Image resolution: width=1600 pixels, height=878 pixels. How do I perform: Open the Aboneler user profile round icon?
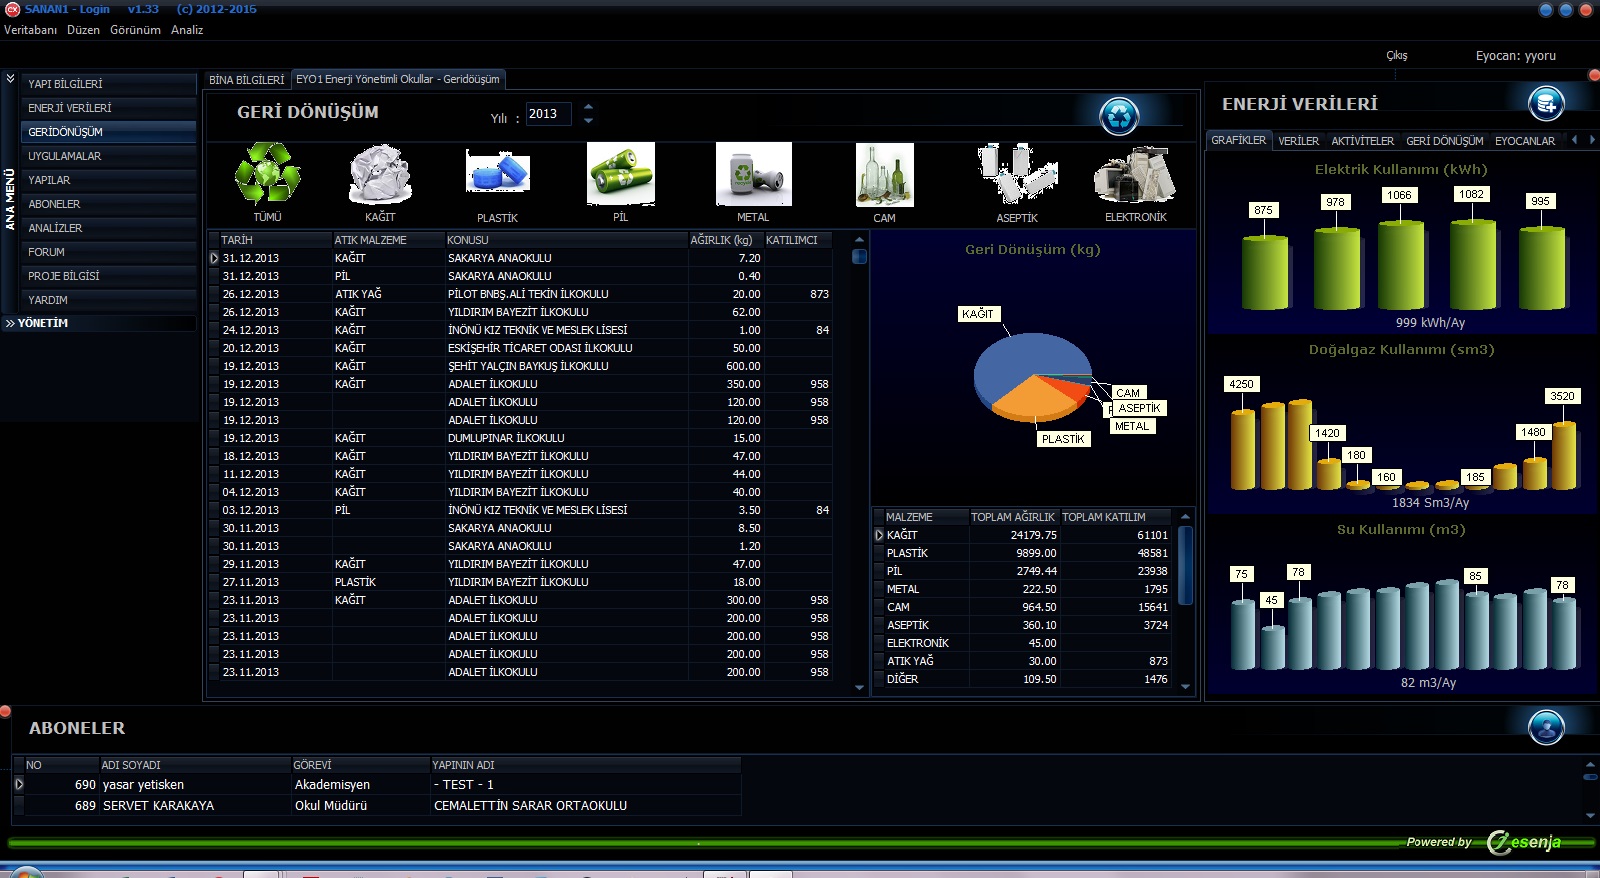(1546, 726)
